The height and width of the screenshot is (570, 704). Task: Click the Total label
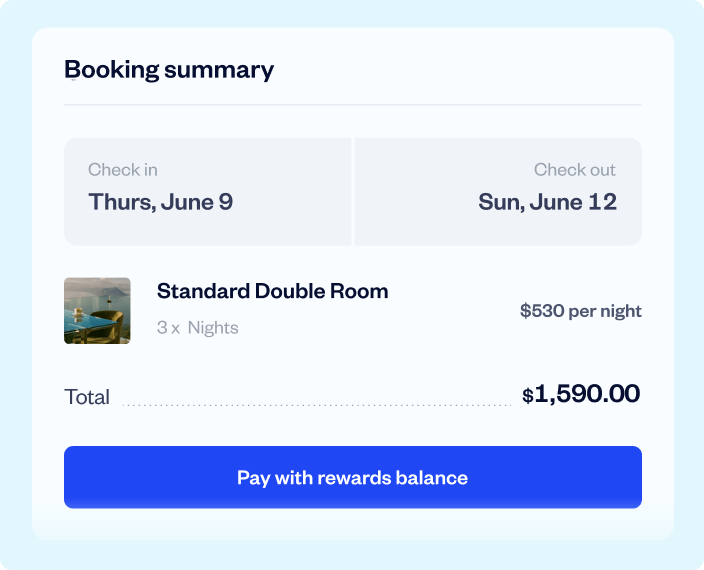(87, 396)
